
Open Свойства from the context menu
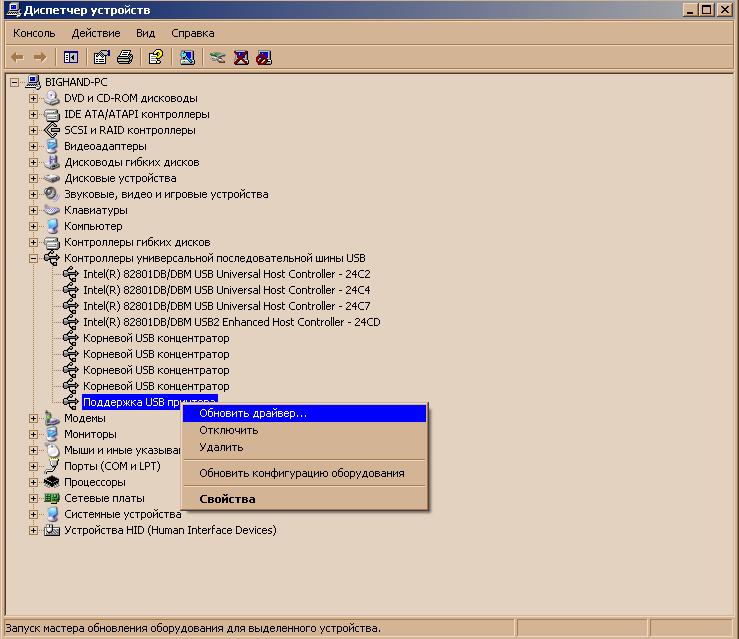[x=227, y=499]
